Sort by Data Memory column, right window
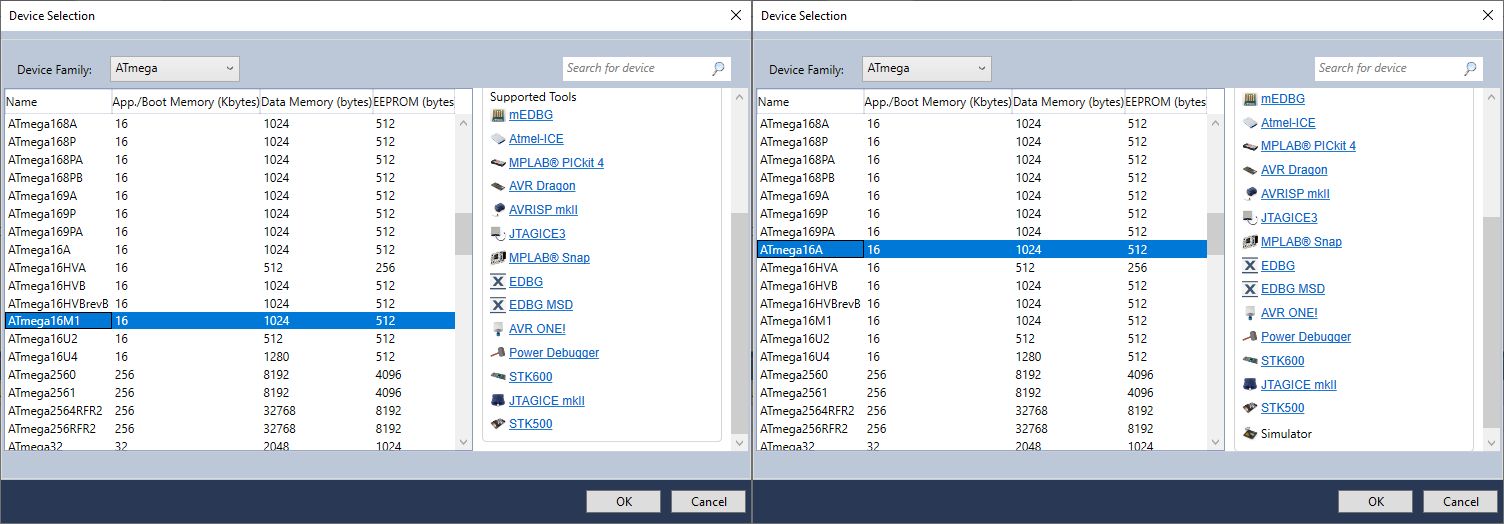Viewport: 1504px width, 524px height. coord(1068,102)
